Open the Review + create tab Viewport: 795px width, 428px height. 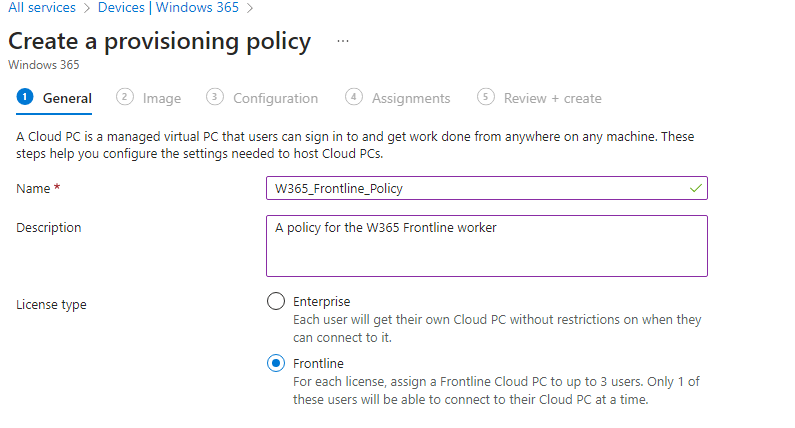[x=552, y=98]
